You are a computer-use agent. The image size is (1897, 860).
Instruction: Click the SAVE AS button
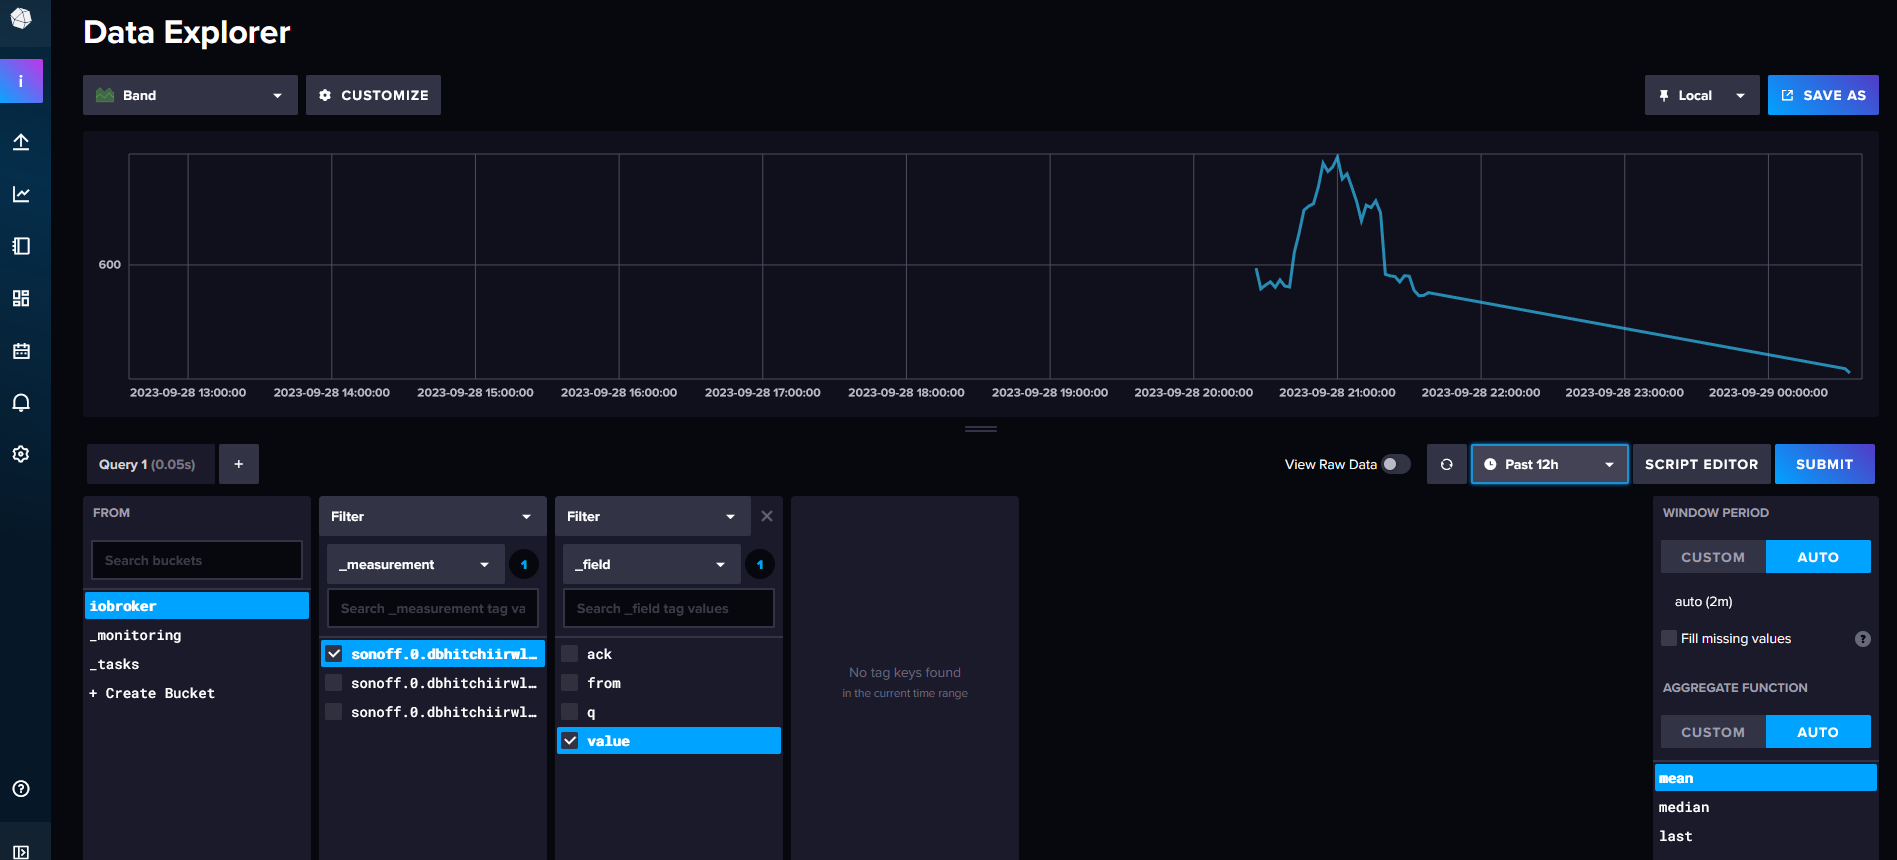pos(1823,95)
